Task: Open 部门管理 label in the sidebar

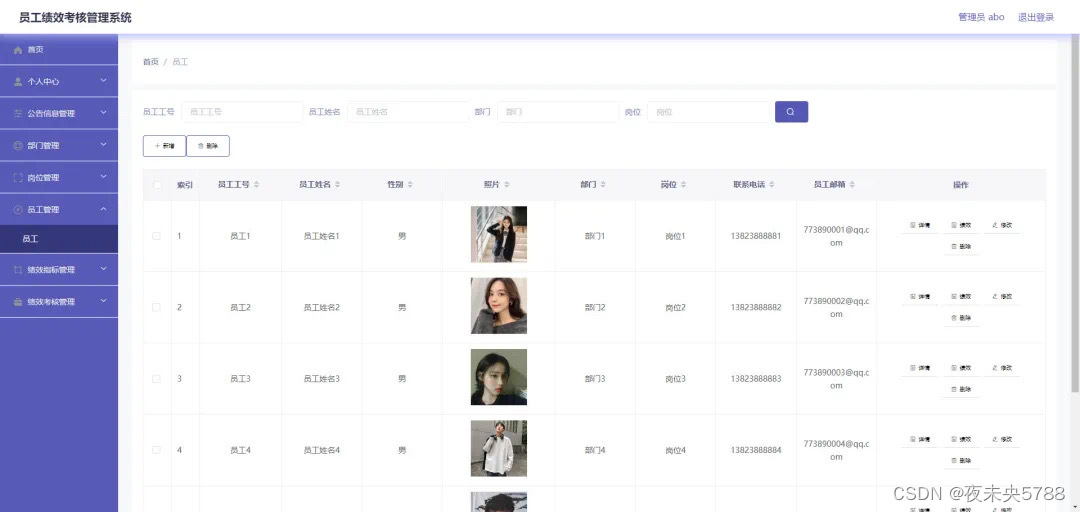Action: point(43,145)
